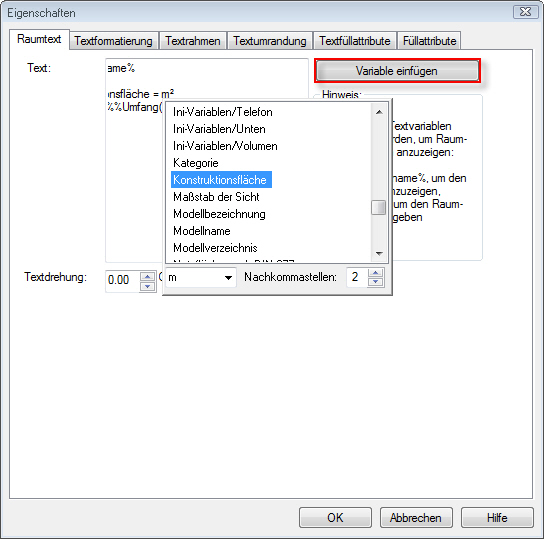Viewport: 544px width, 539px height.
Task: Close the Eigenschaften dialog window
Action: [525, 12]
